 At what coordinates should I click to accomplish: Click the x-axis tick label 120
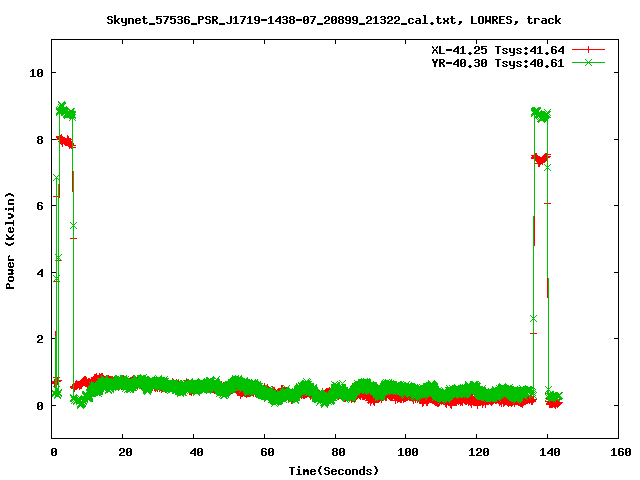pyautogui.click(x=479, y=452)
